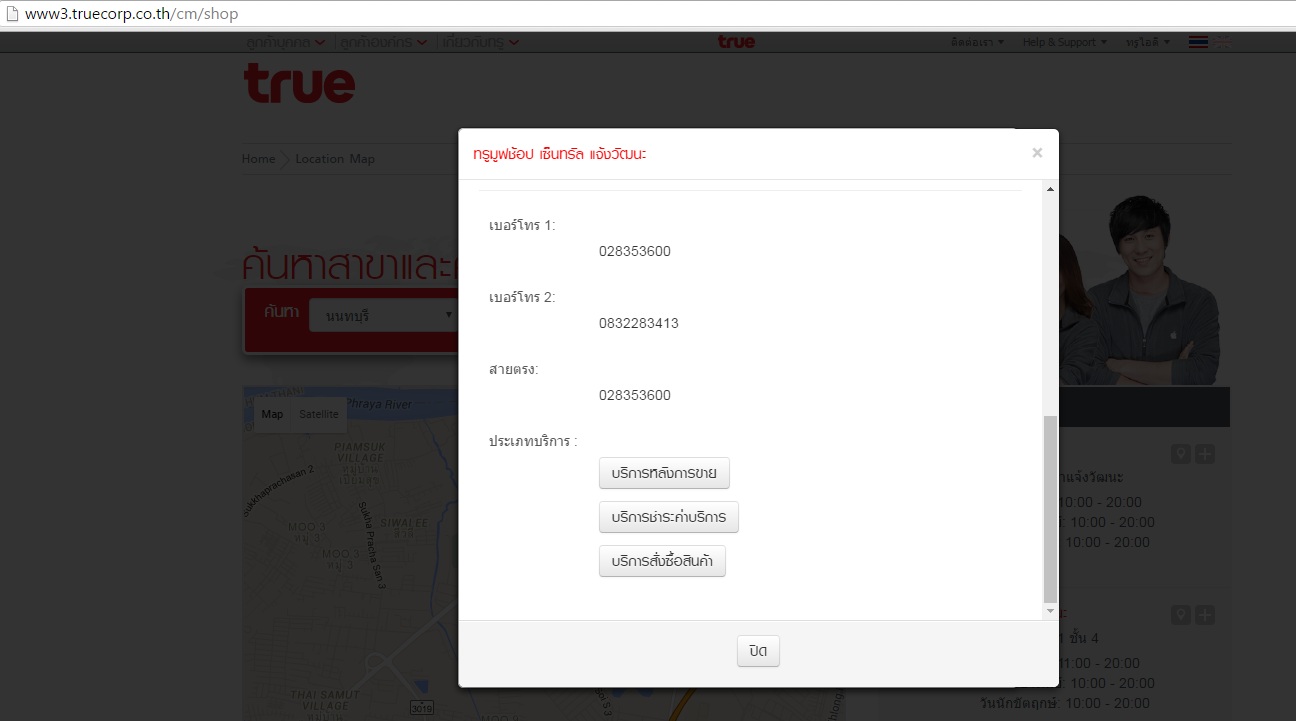Click plus icon for the แจ้งวัฒนะ branch

click(x=1205, y=455)
